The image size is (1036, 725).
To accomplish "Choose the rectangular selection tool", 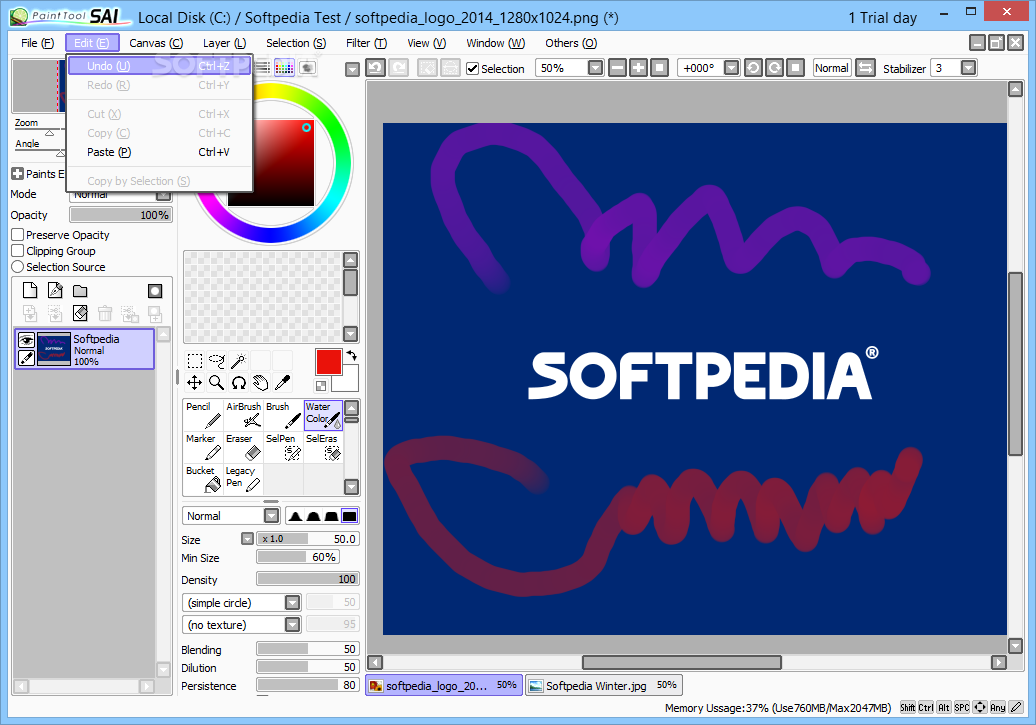I will pos(194,361).
